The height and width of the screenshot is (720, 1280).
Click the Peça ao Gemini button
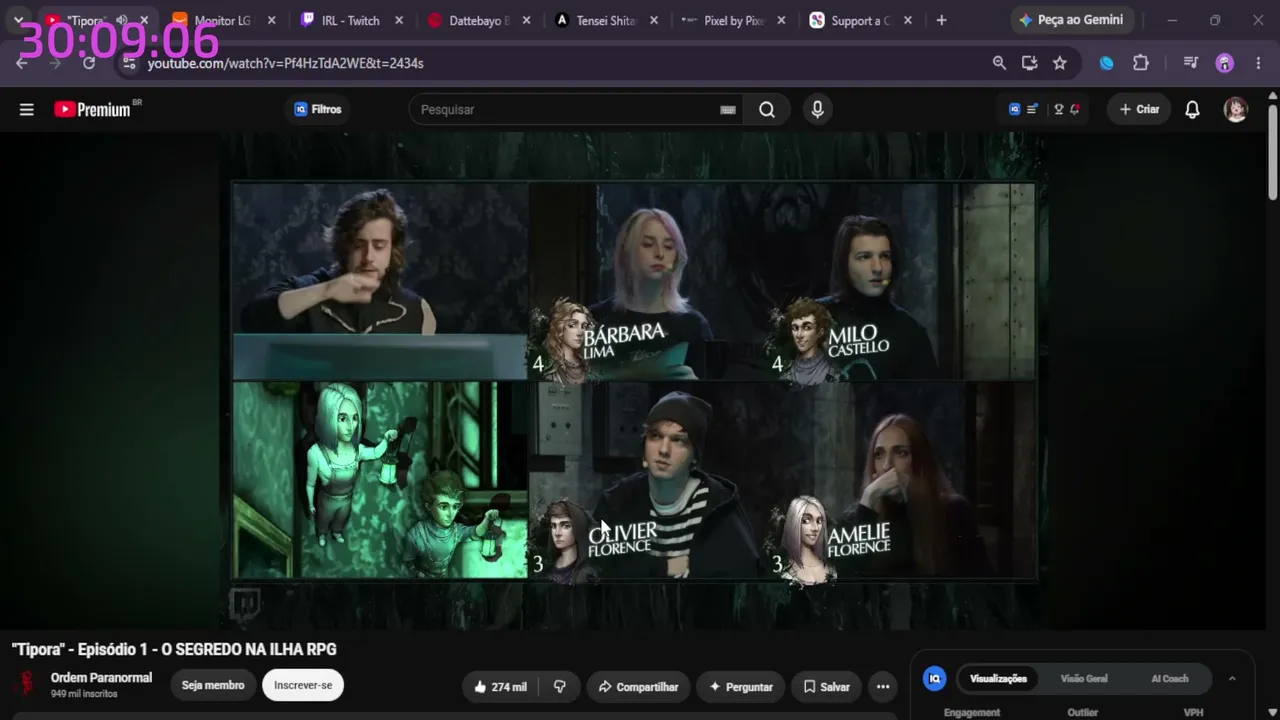1071,20
